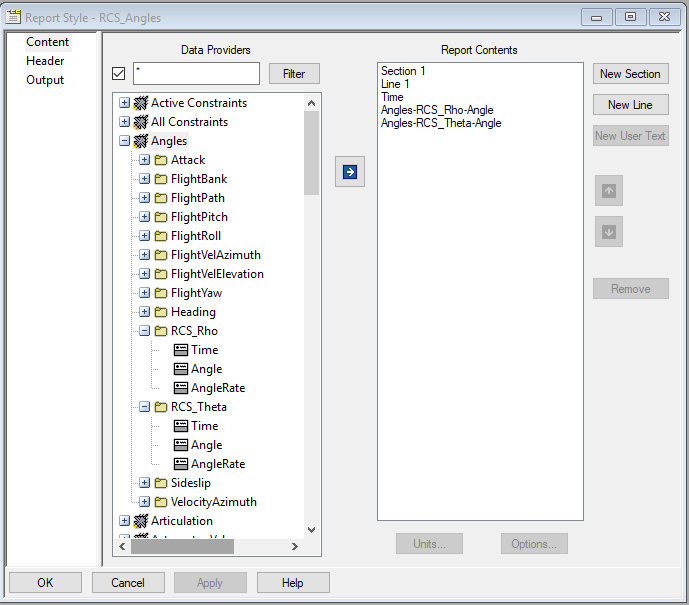Click the AngleRate element icon under RCS_Rho
The image size is (689, 605).
(x=181, y=388)
